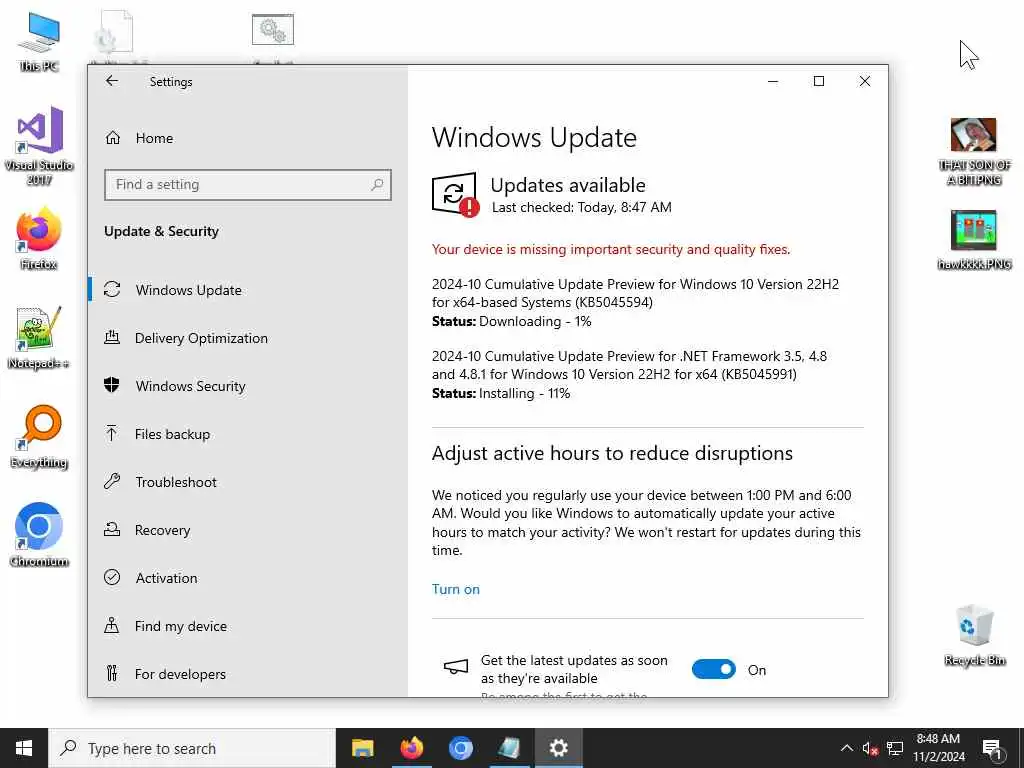Focus the Find a setting search box

248,185
